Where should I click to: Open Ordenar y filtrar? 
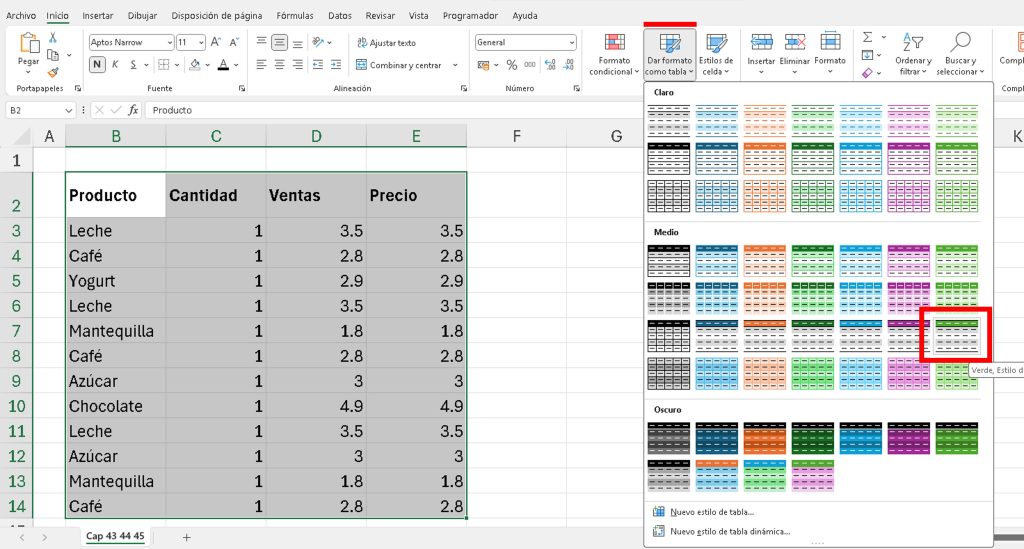pos(913,53)
